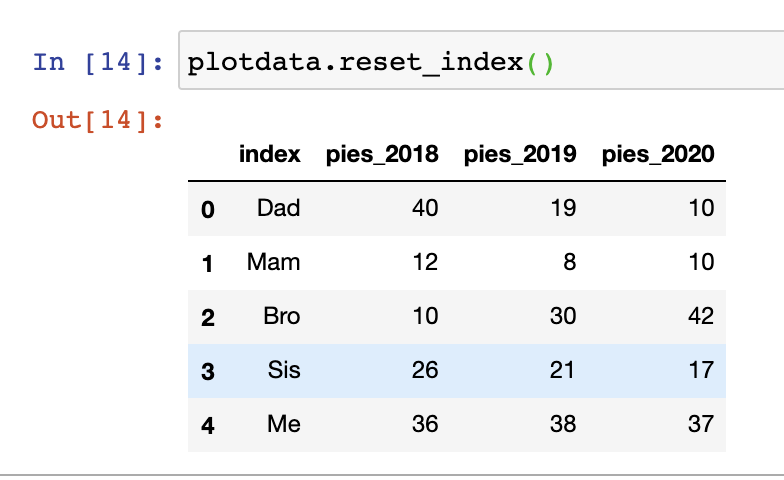The width and height of the screenshot is (784, 480).
Task: Click the Dad cell in index column
Action: [x=278, y=208]
